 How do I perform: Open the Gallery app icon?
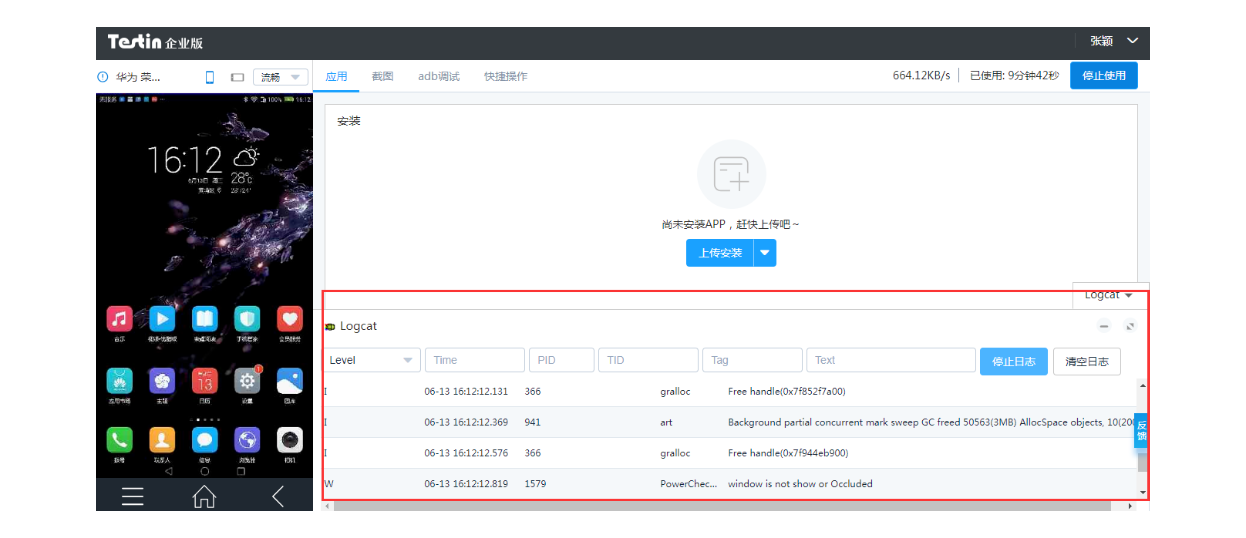tap(290, 381)
